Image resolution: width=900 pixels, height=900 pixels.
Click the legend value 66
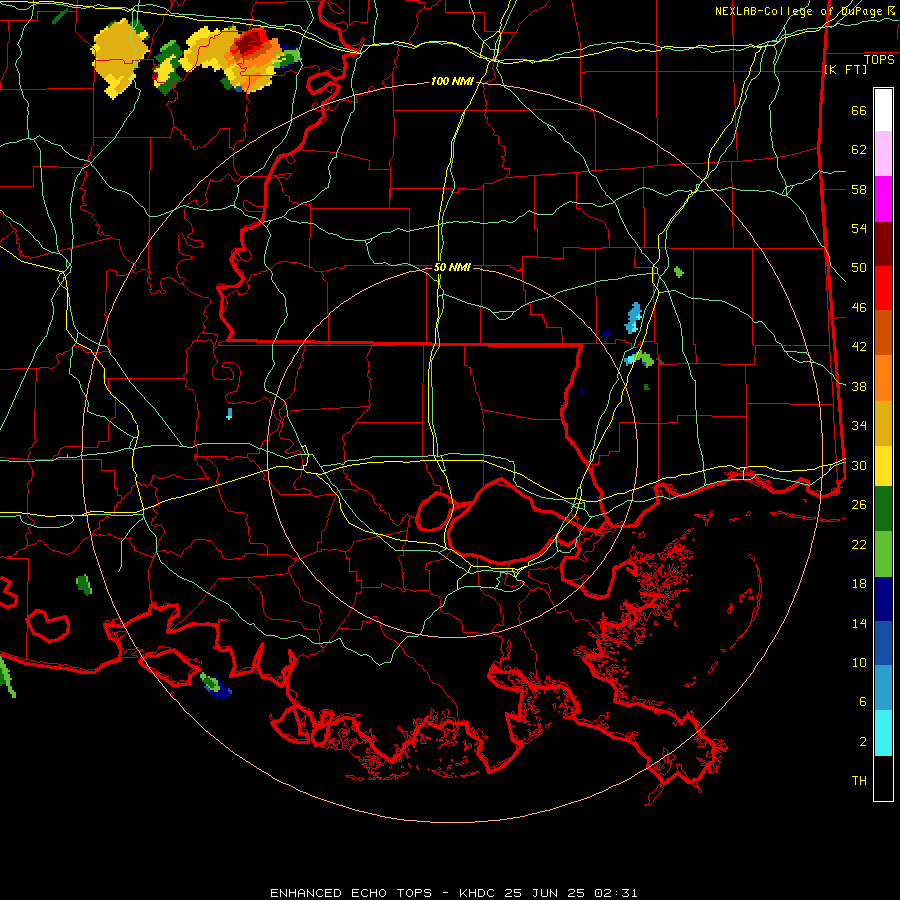tap(859, 111)
